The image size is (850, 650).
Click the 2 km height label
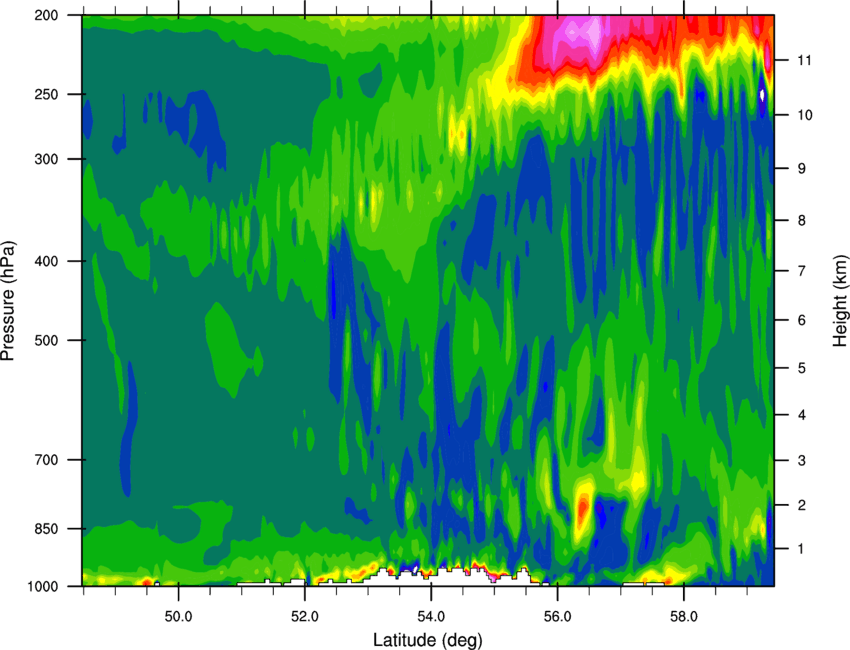[x=801, y=505]
